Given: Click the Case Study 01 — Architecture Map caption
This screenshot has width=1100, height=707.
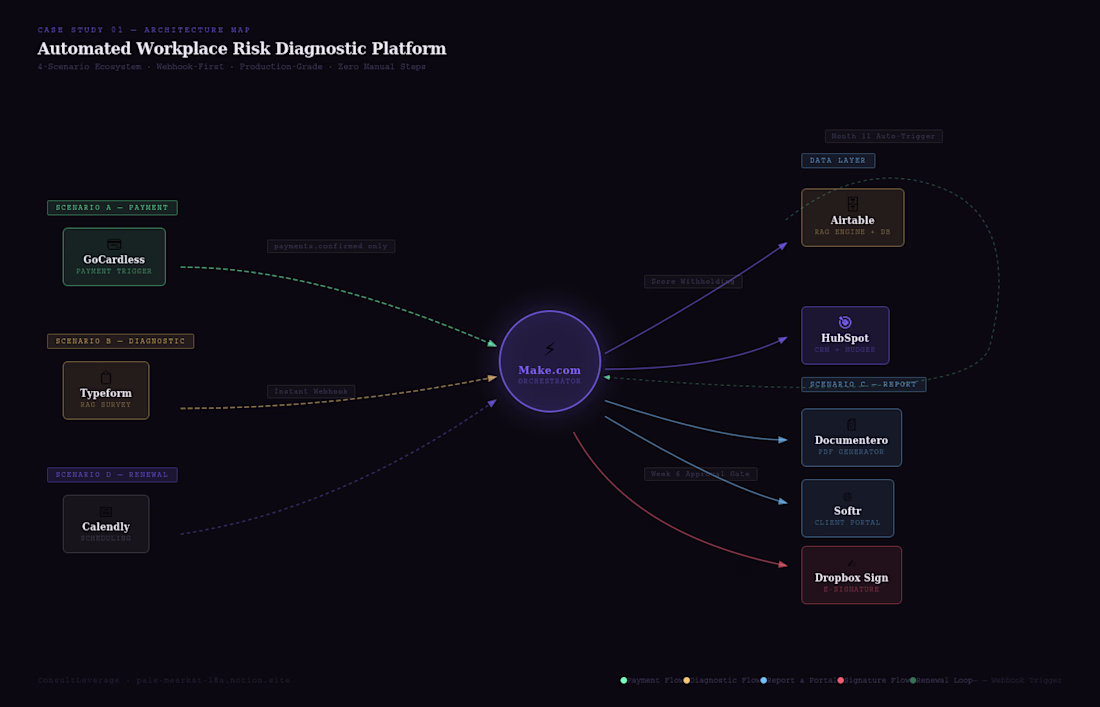Looking at the screenshot, I should pyautogui.click(x=144, y=30).
